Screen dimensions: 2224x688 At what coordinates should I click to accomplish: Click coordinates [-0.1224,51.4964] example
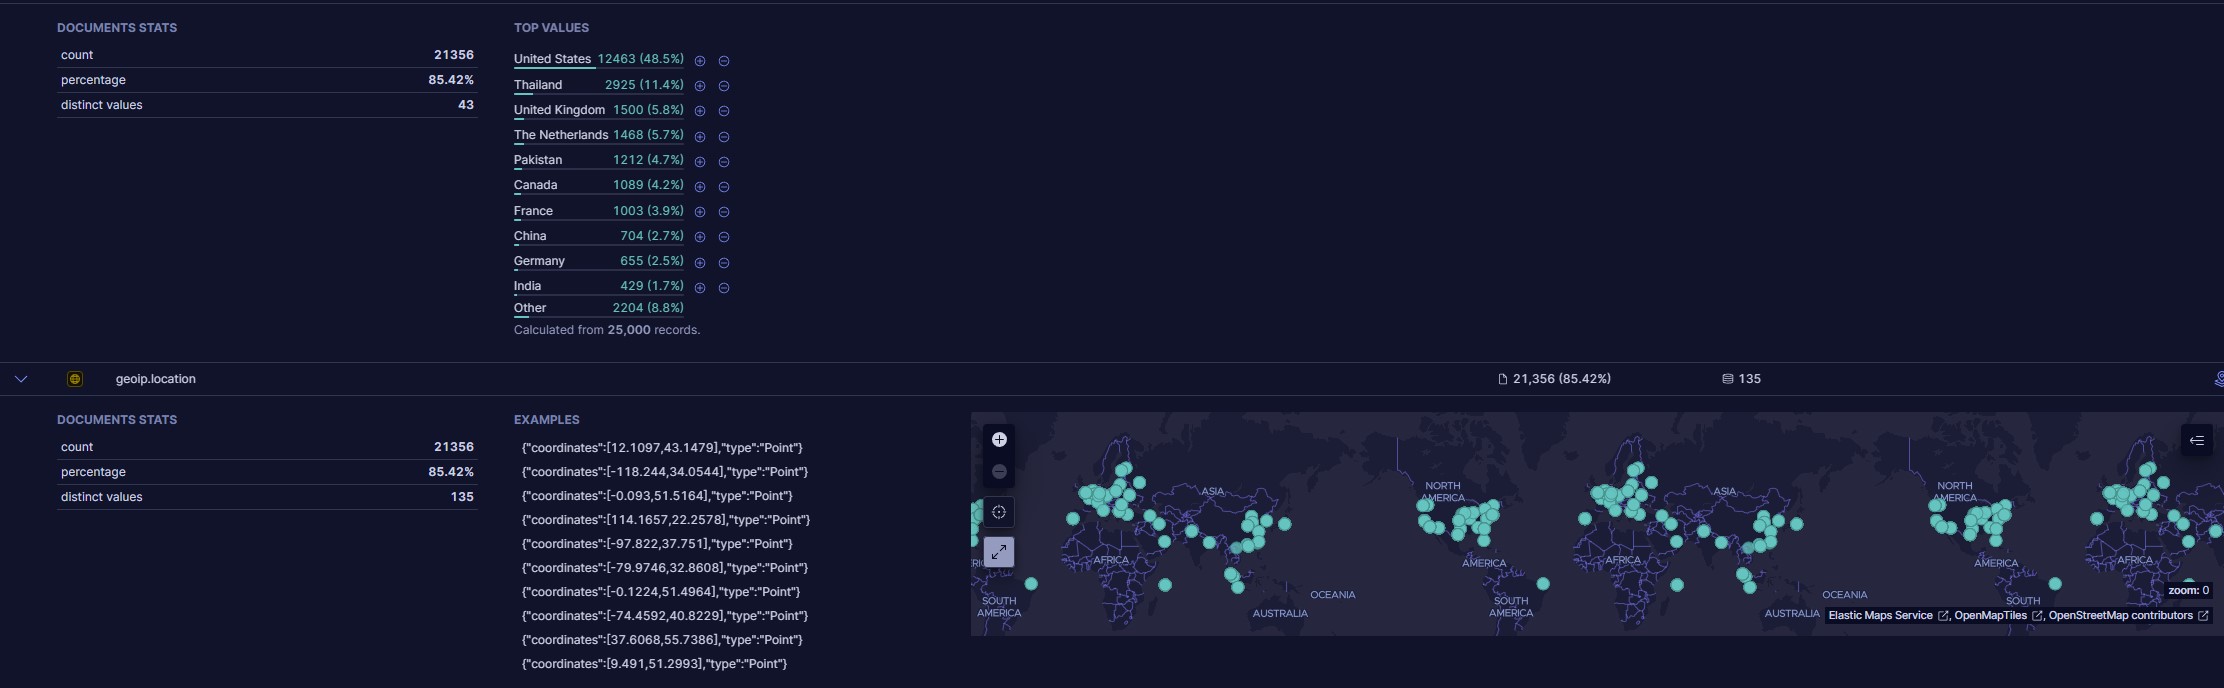click(x=661, y=592)
